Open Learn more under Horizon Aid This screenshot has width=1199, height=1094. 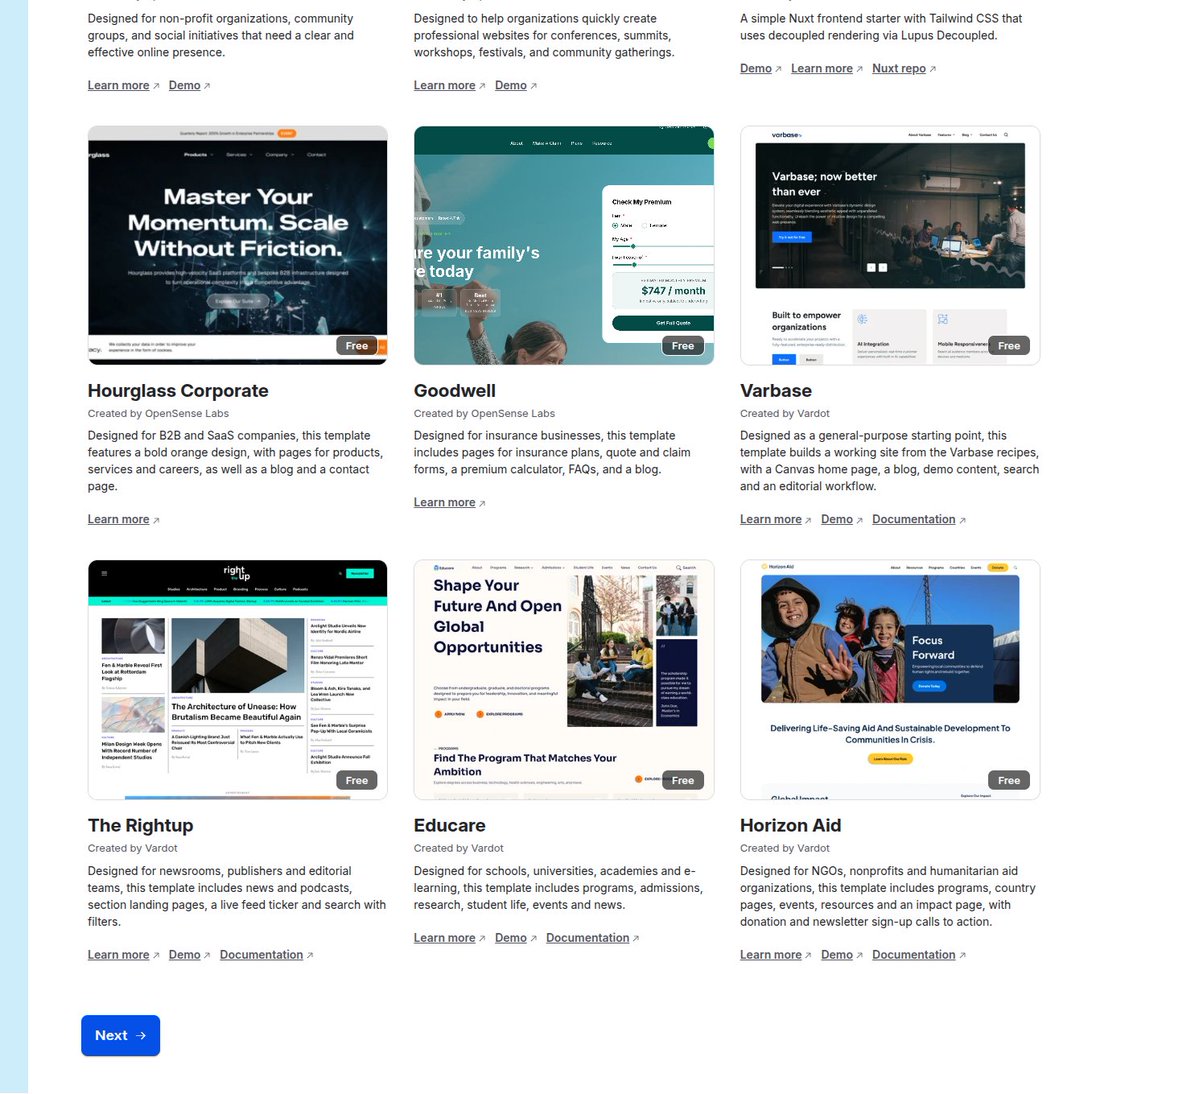click(x=771, y=955)
